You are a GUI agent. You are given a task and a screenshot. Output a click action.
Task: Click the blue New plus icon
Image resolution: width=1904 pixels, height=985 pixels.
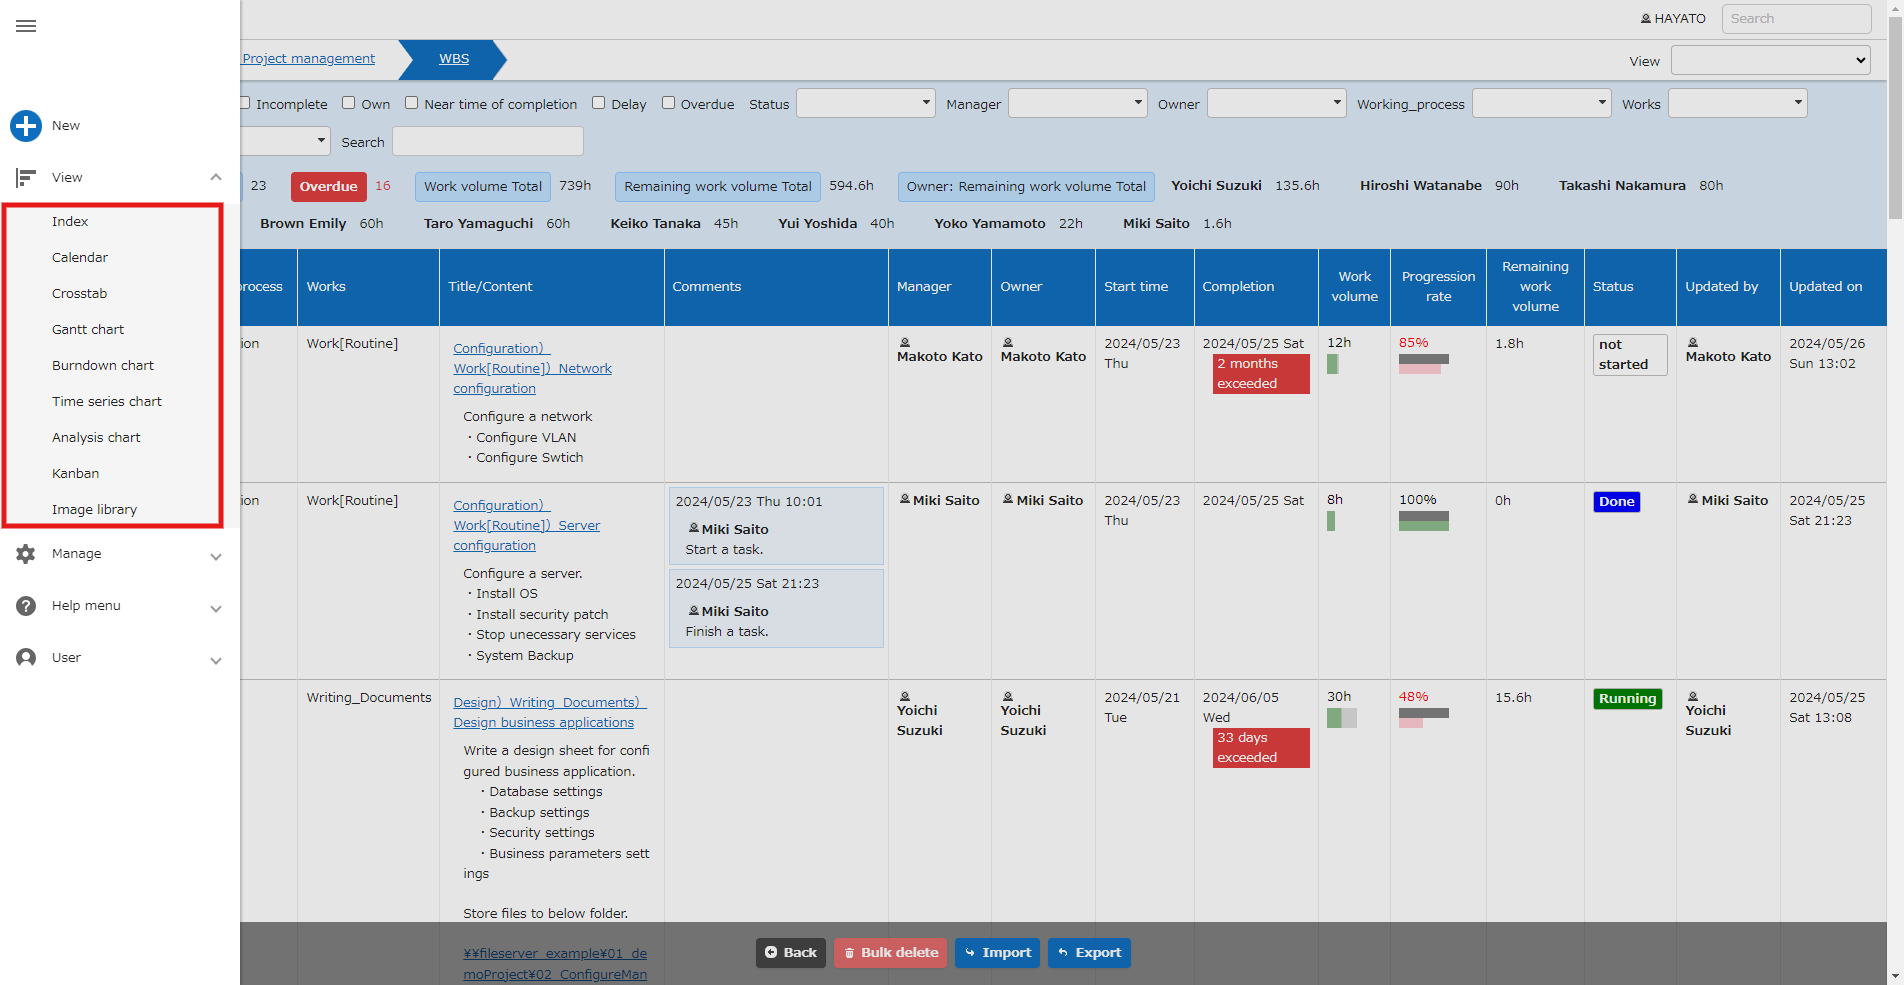26,126
